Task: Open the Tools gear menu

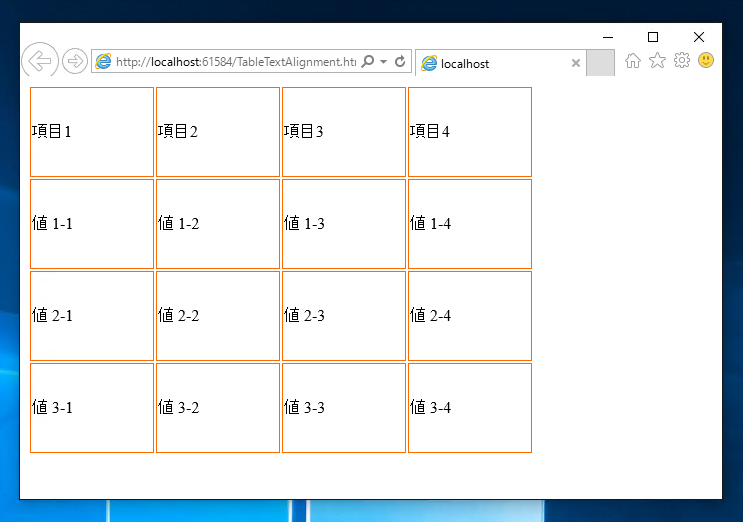Action: click(682, 60)
